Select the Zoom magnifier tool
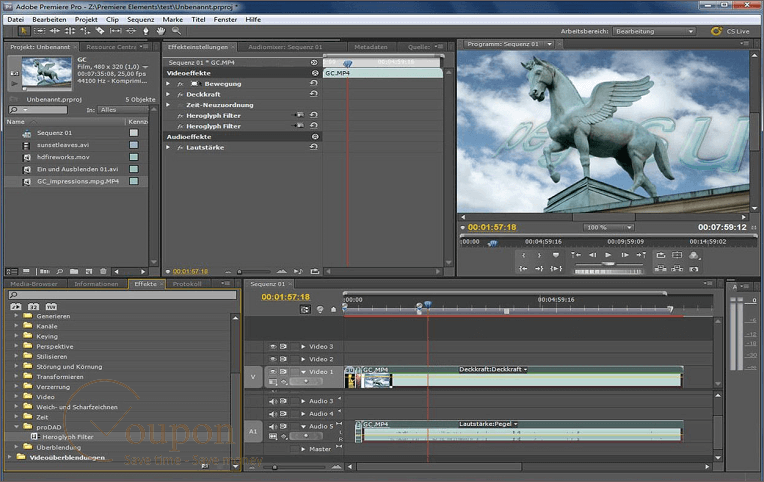Image resolution: width=764 pixels, height=482 pixels. (176, 31)
